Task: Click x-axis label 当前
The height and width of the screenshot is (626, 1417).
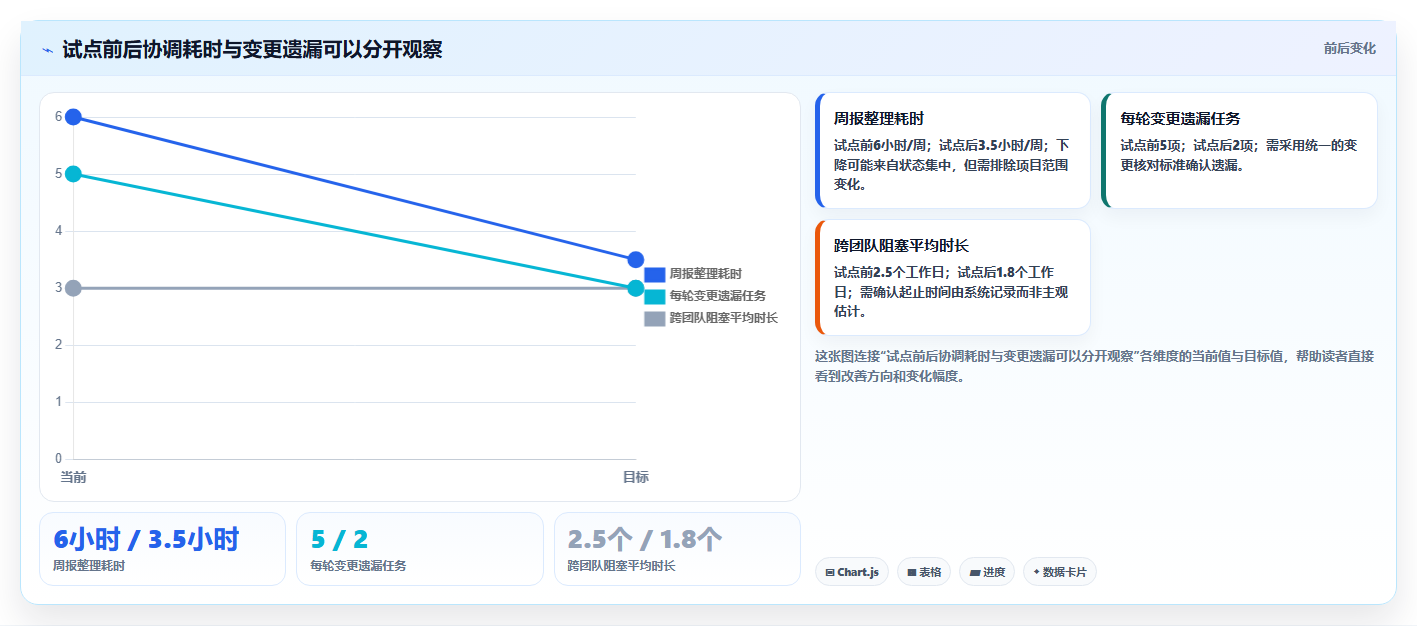Action: (x=73, y=477)
